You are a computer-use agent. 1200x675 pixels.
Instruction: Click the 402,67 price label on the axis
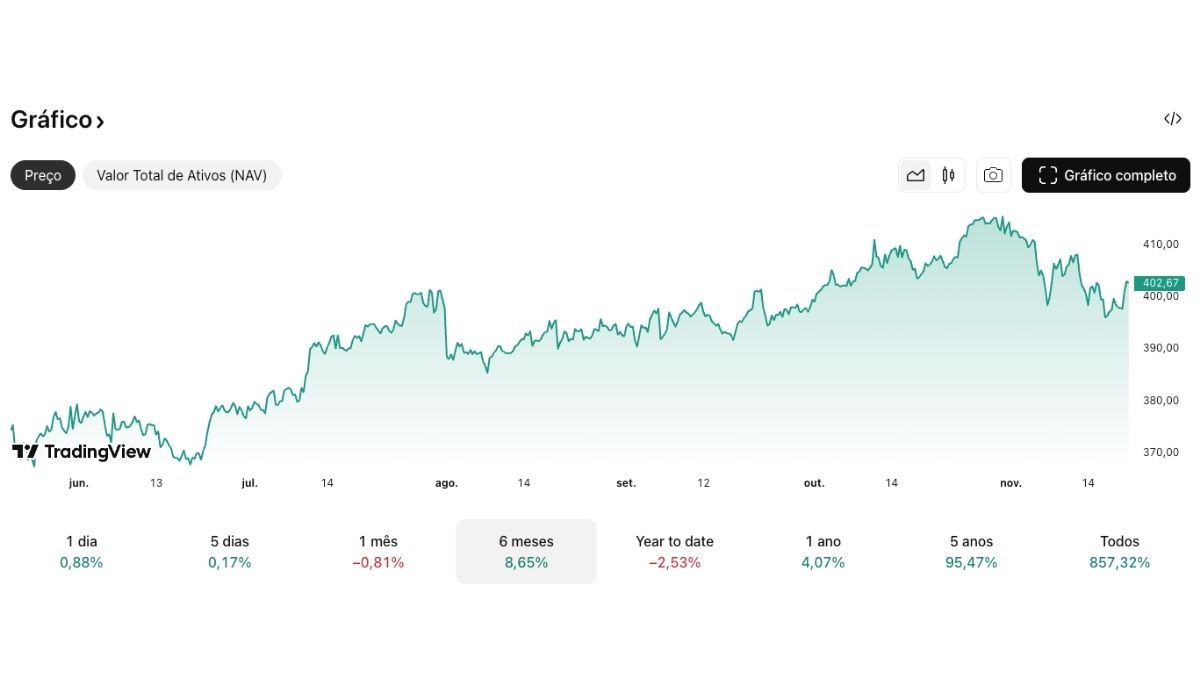(1158, 283)
